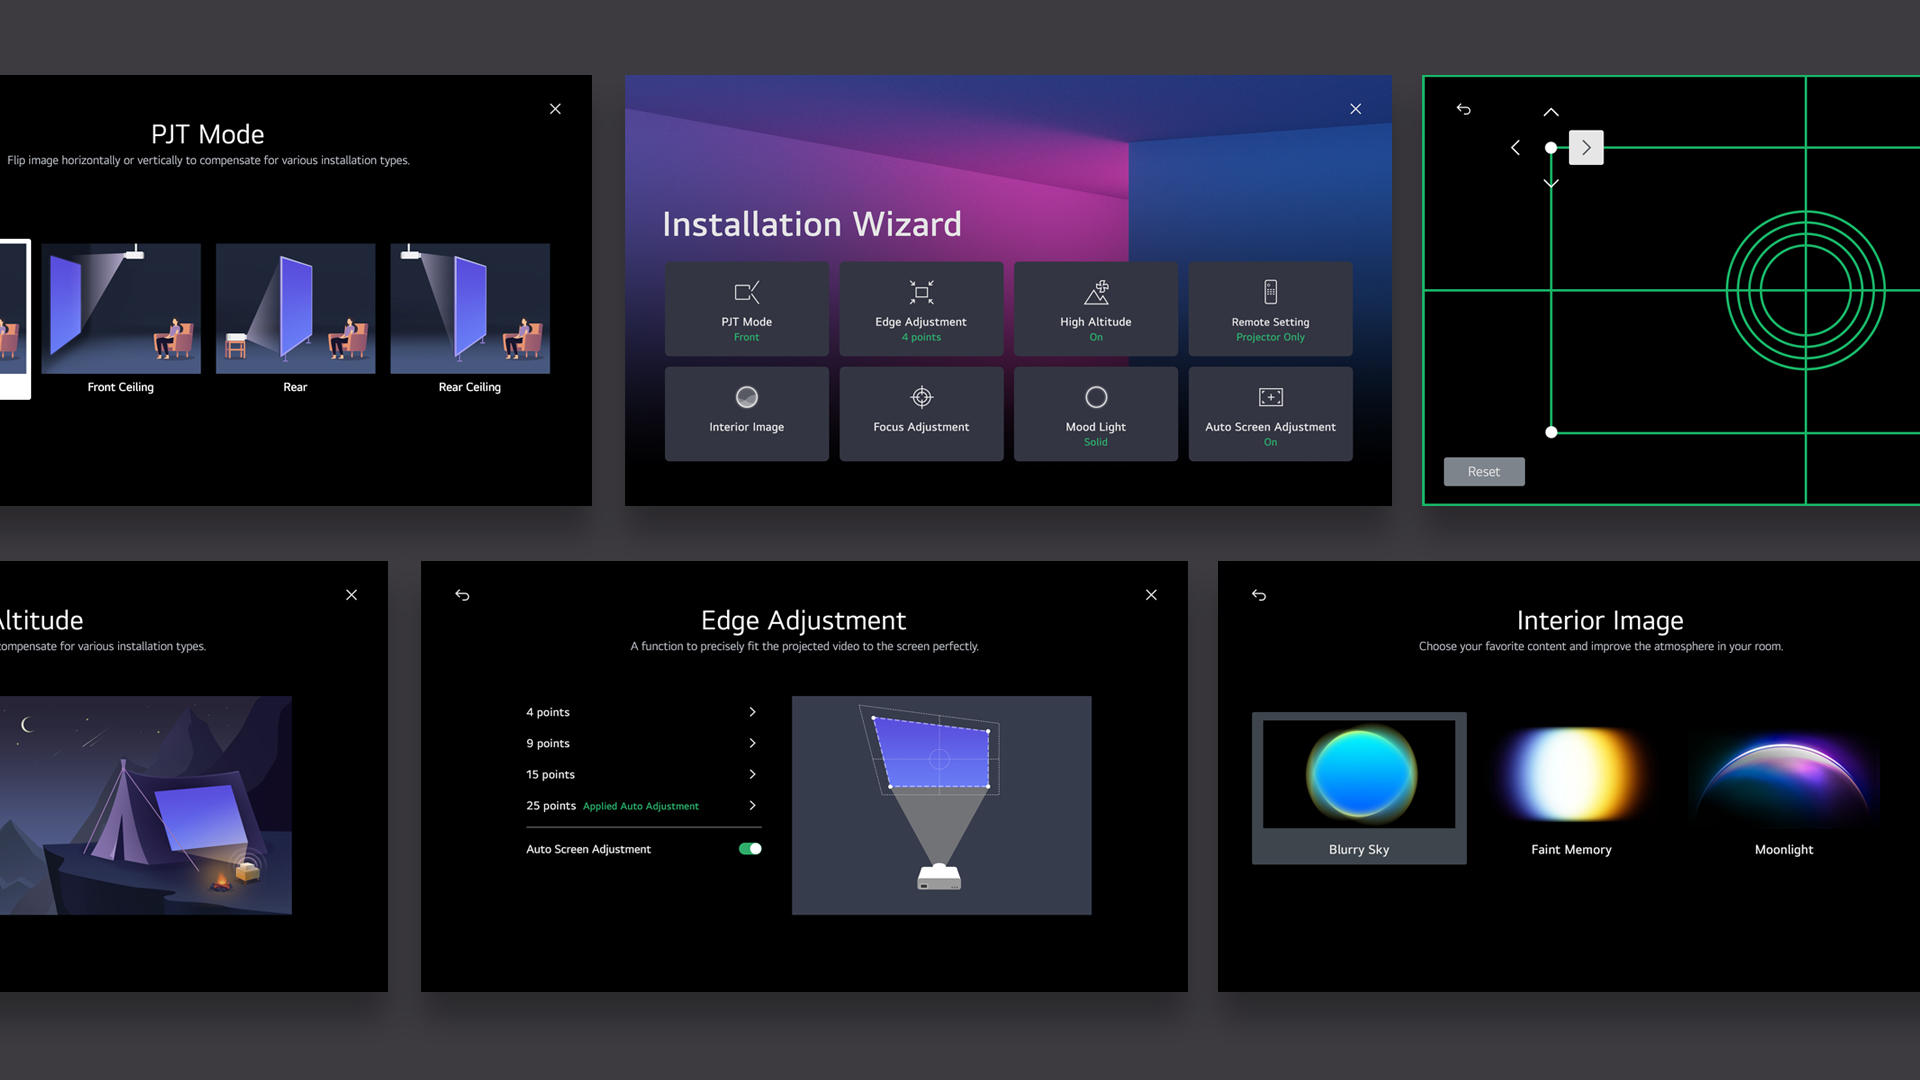Toggle Auto Screen Adjustment switch on
This screenshot has width=1920, height=1080.
tap(748, 848)
